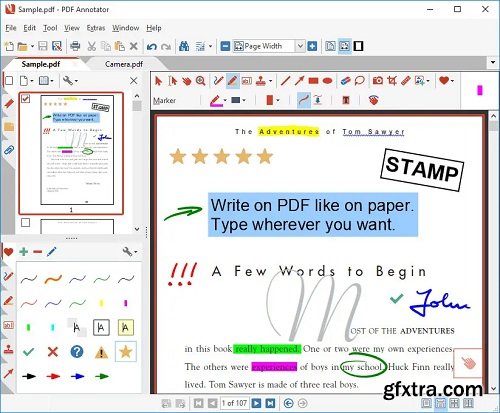
Task: Pick the yellow marker favorite swatch
Action: 101,303
